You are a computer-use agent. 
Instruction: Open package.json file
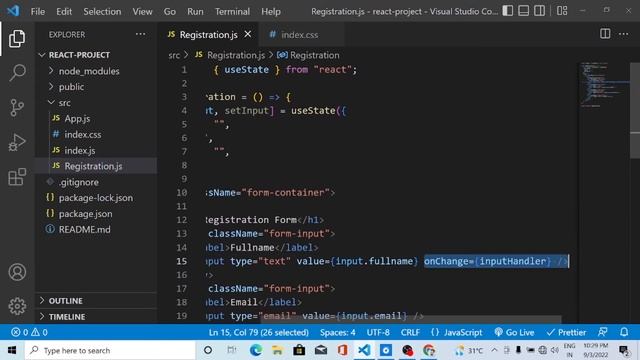coord(96,213)
